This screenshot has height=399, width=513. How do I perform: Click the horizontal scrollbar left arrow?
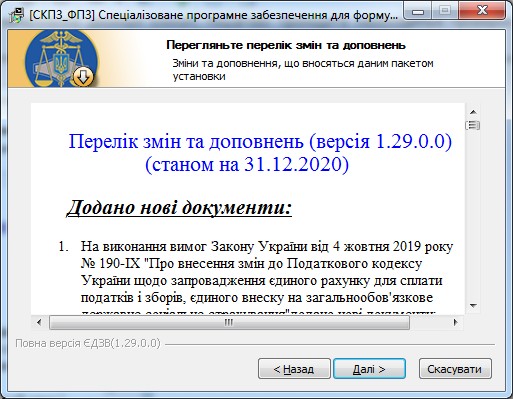[39, 322]
